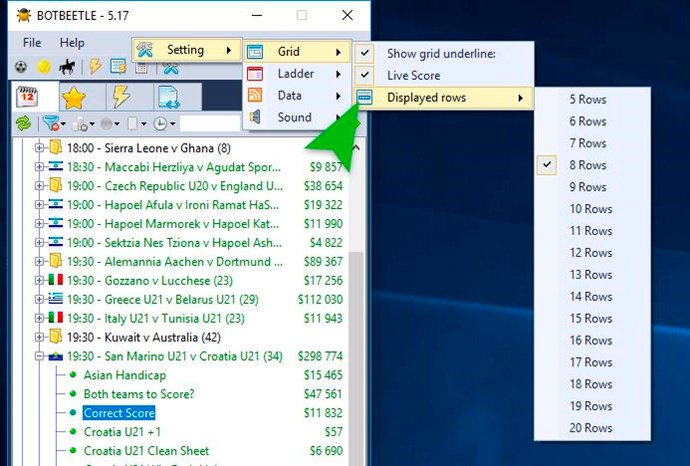Select 12 Rows option

(592, 253)
